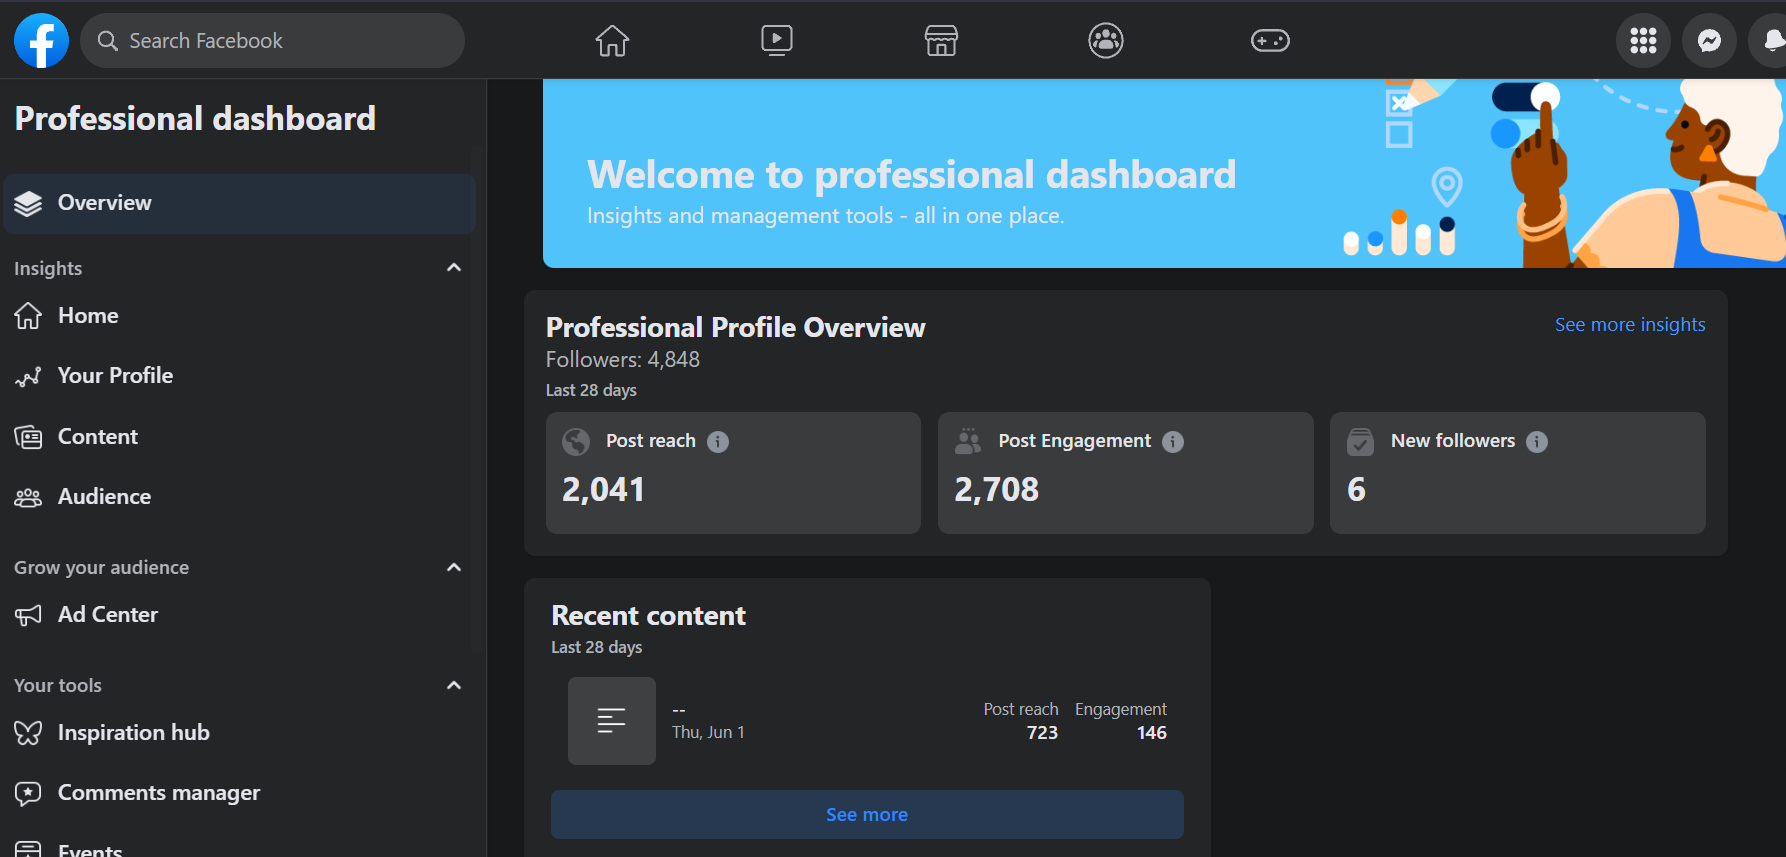Collapse the Grow your audience section
This screenshot has height=857, width=1786.
(454, 567)
